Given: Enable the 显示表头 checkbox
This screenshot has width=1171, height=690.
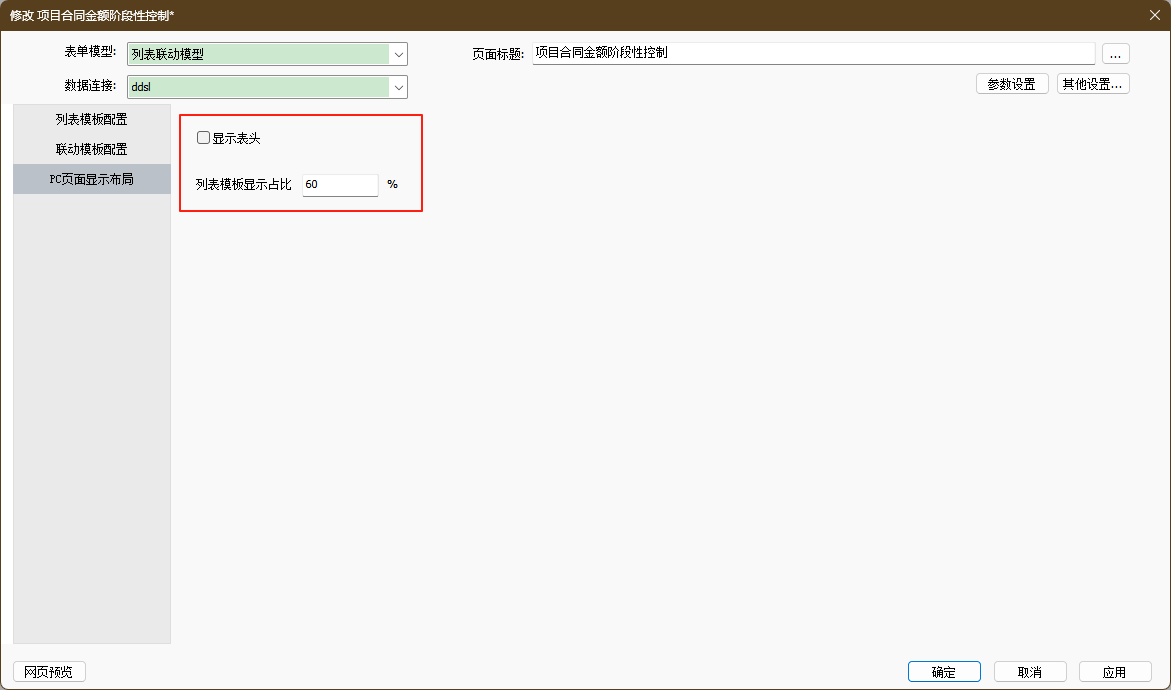Looking at the screenshot, I should tap(204, 138).
